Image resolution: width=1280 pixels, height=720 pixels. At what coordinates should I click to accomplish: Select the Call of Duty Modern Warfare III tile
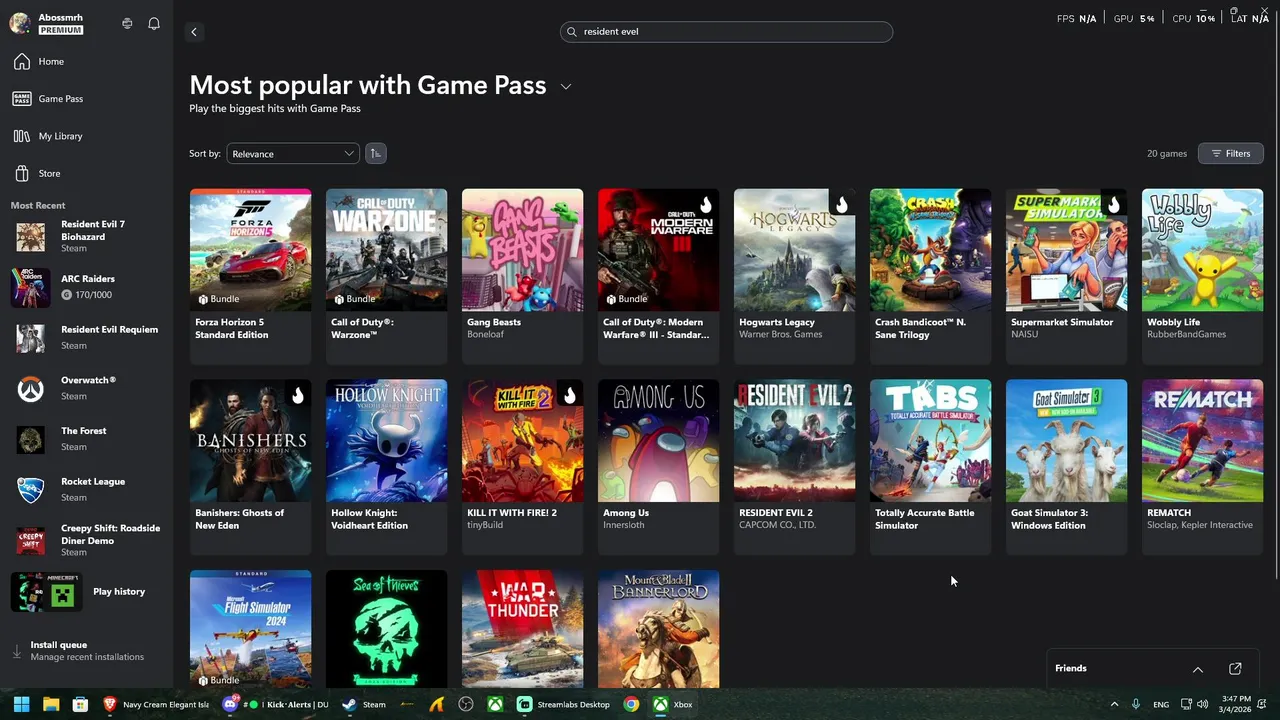[658, 276]
